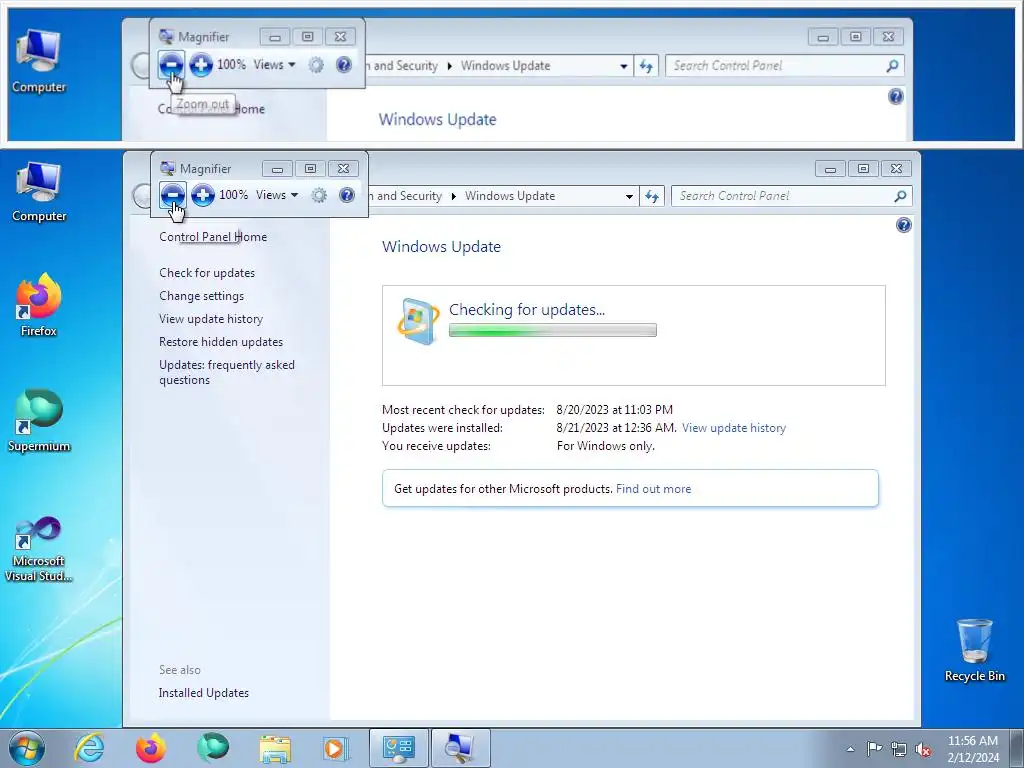Click "For Windows only." text
Viewport: 1024px width, 768px height.
pos(605,446)
